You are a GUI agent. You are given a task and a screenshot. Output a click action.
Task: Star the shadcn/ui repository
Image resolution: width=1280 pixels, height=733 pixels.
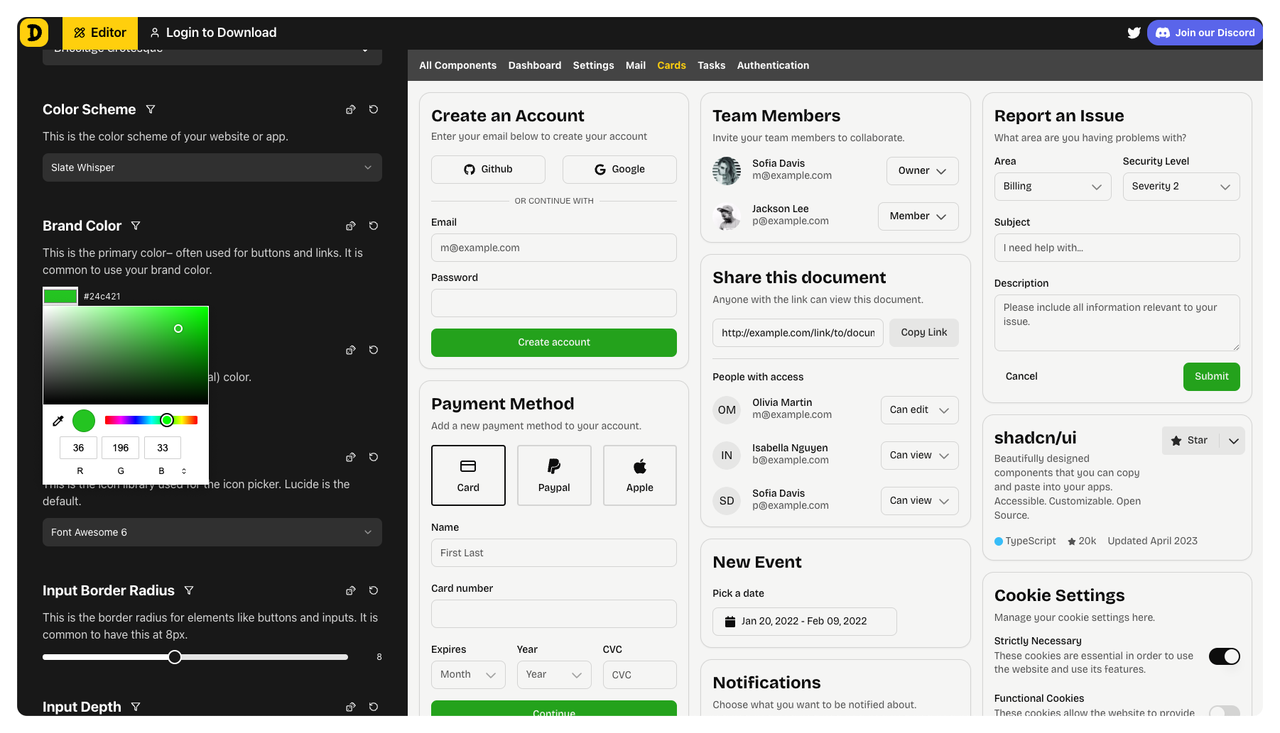(x=1190, y=441)
